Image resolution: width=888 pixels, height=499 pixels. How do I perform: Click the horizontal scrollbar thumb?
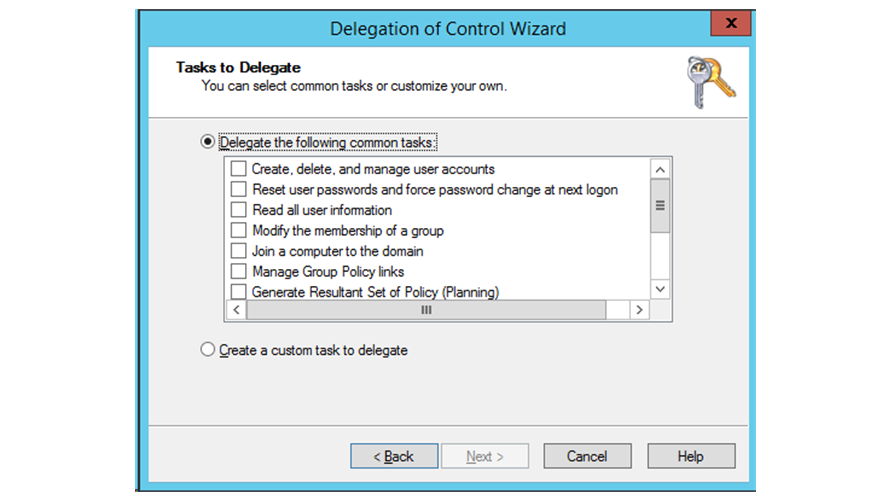coord(426,310)
